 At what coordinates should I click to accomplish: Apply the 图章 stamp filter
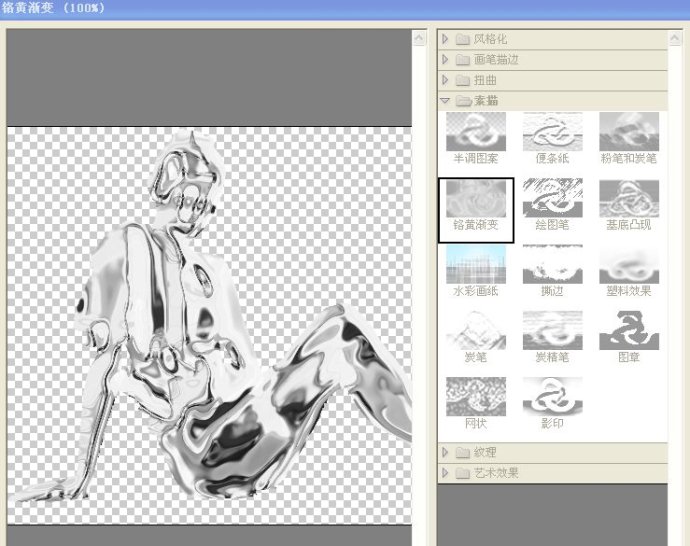tap(628, 331)
